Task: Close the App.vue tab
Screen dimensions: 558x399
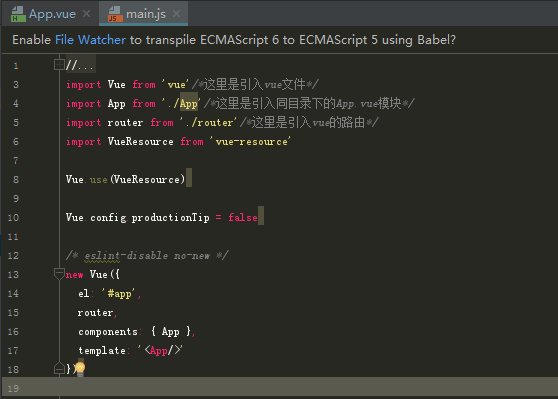Action: pos(86,14)
